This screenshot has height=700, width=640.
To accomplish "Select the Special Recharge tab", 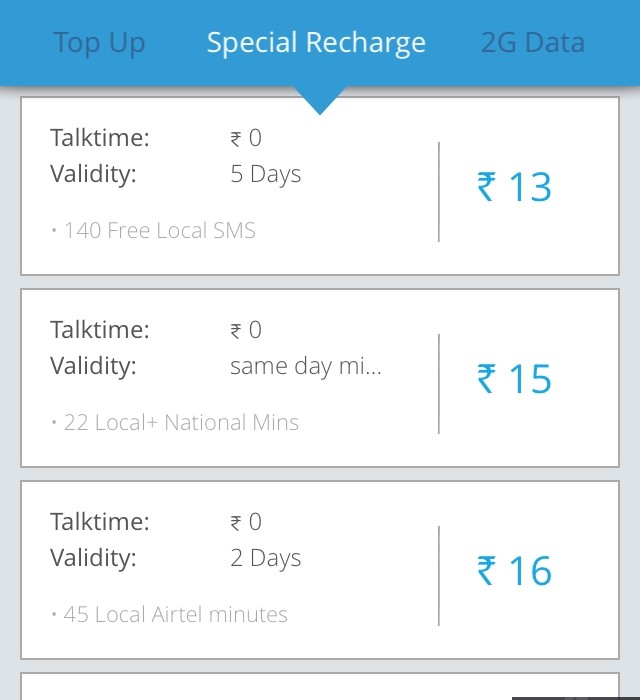I will [x=316, y=43].
